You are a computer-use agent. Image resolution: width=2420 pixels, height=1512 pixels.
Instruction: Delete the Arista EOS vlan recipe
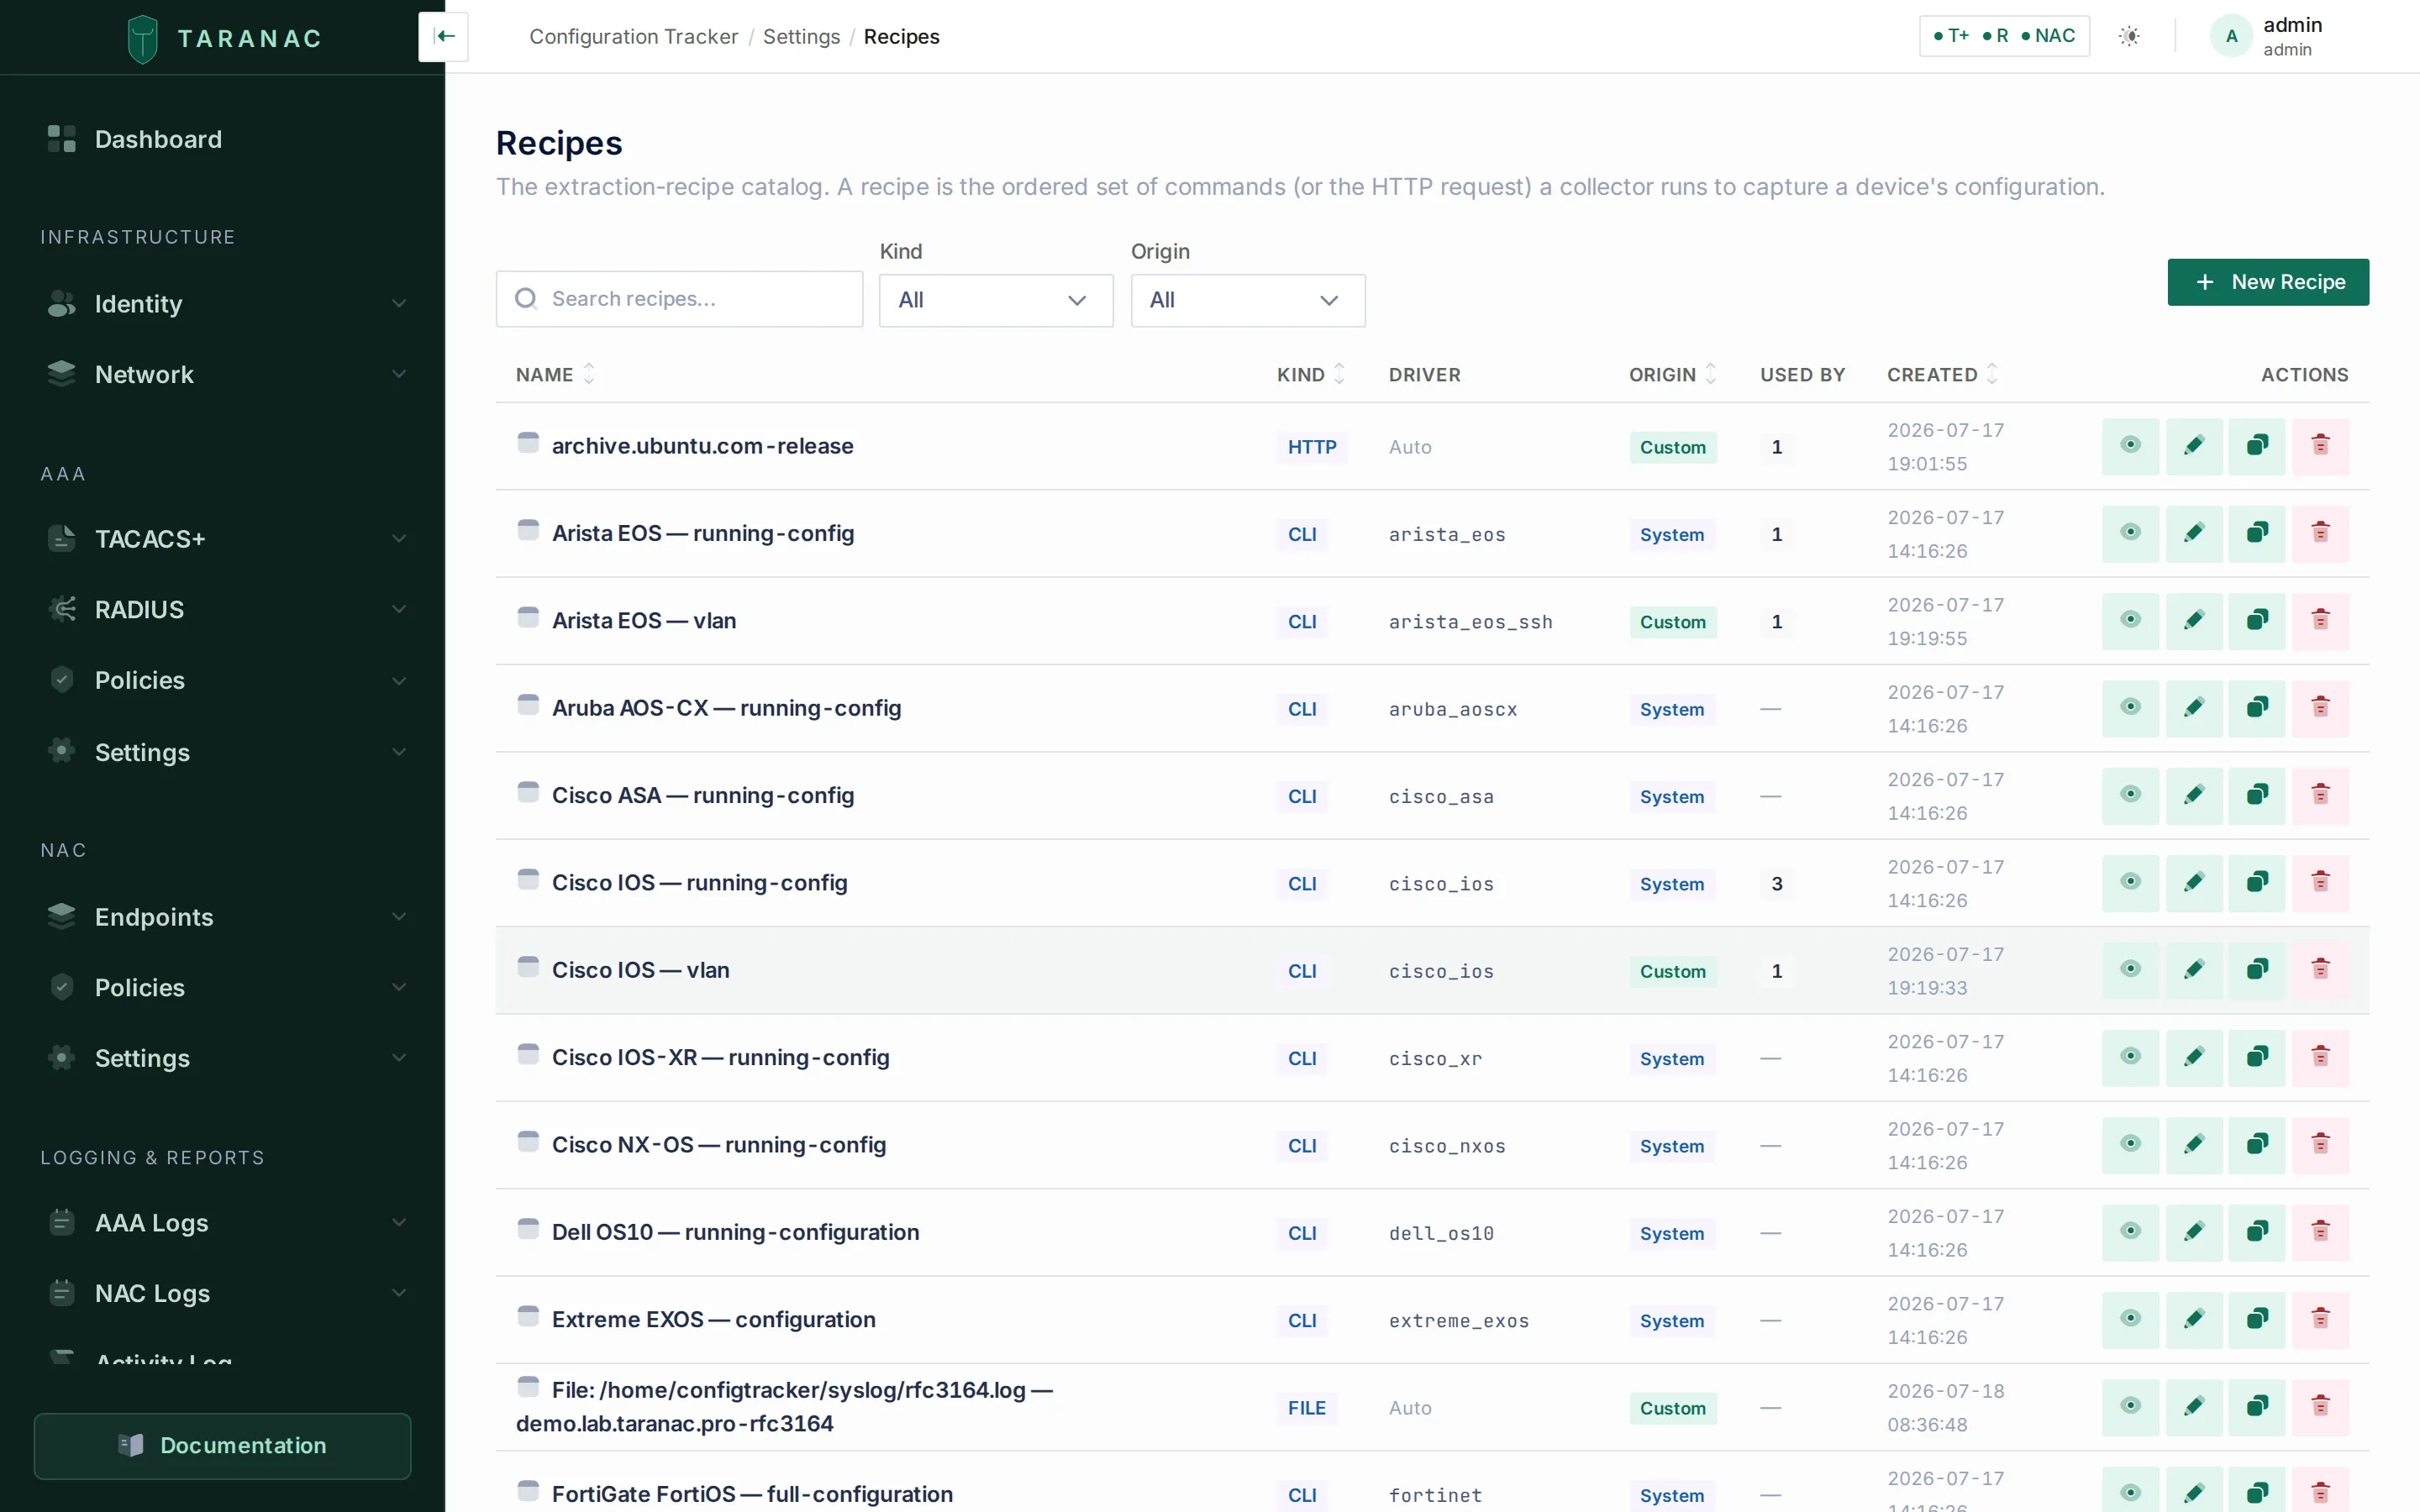2320,621
